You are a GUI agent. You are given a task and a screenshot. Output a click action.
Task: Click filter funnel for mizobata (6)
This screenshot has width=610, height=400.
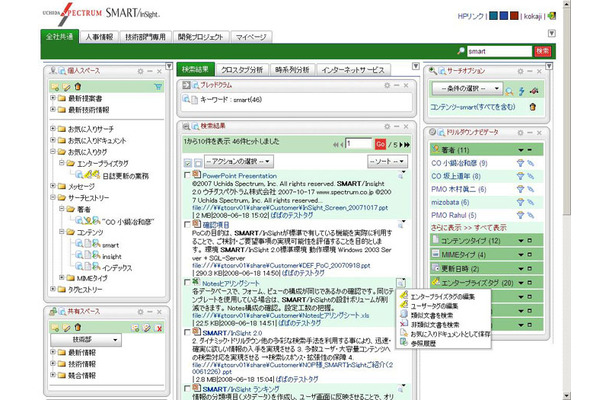(520, 202)
